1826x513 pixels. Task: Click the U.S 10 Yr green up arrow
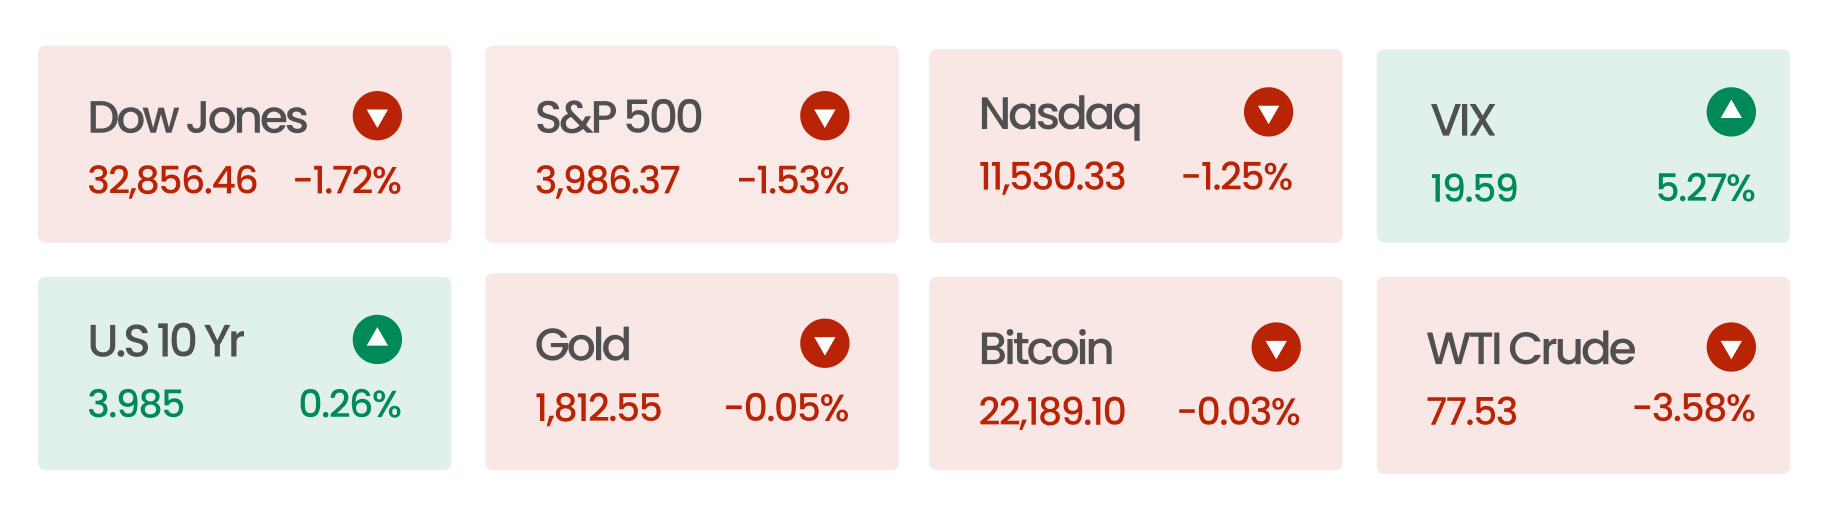[x=377, y=339]
